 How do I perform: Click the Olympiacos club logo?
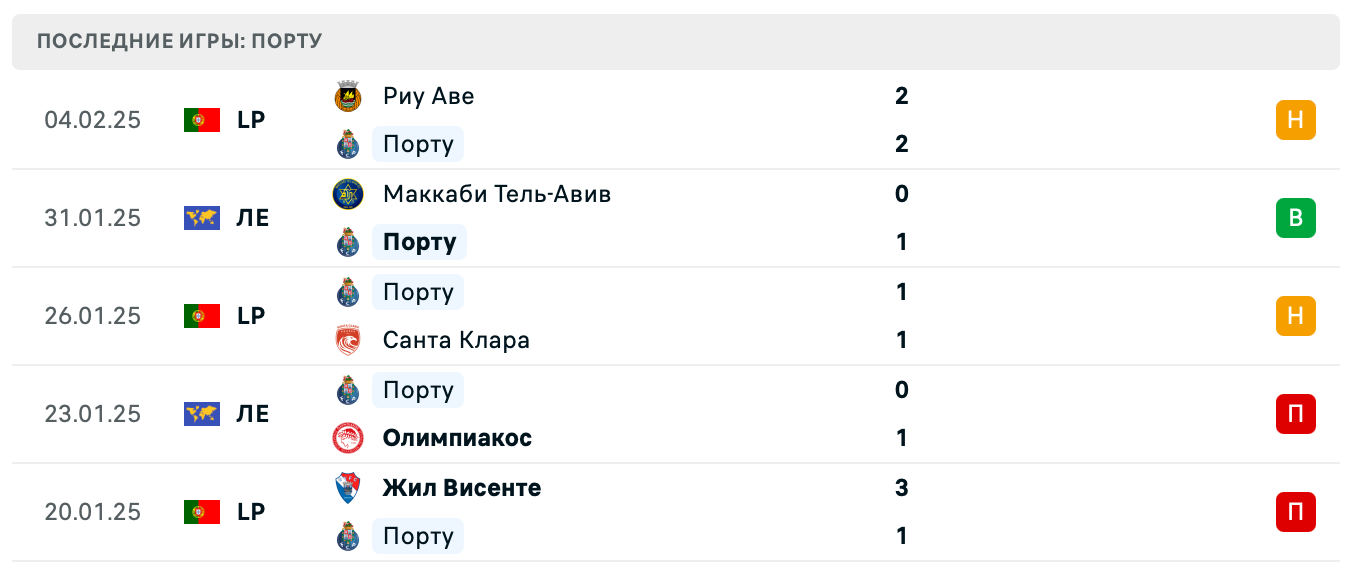[347, 438]
